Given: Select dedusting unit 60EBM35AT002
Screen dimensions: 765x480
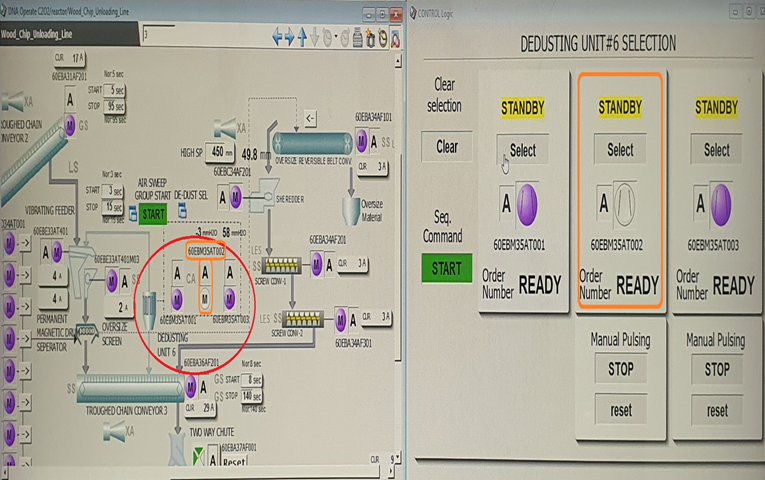Looking at the screenshot, I should [620, 150].
